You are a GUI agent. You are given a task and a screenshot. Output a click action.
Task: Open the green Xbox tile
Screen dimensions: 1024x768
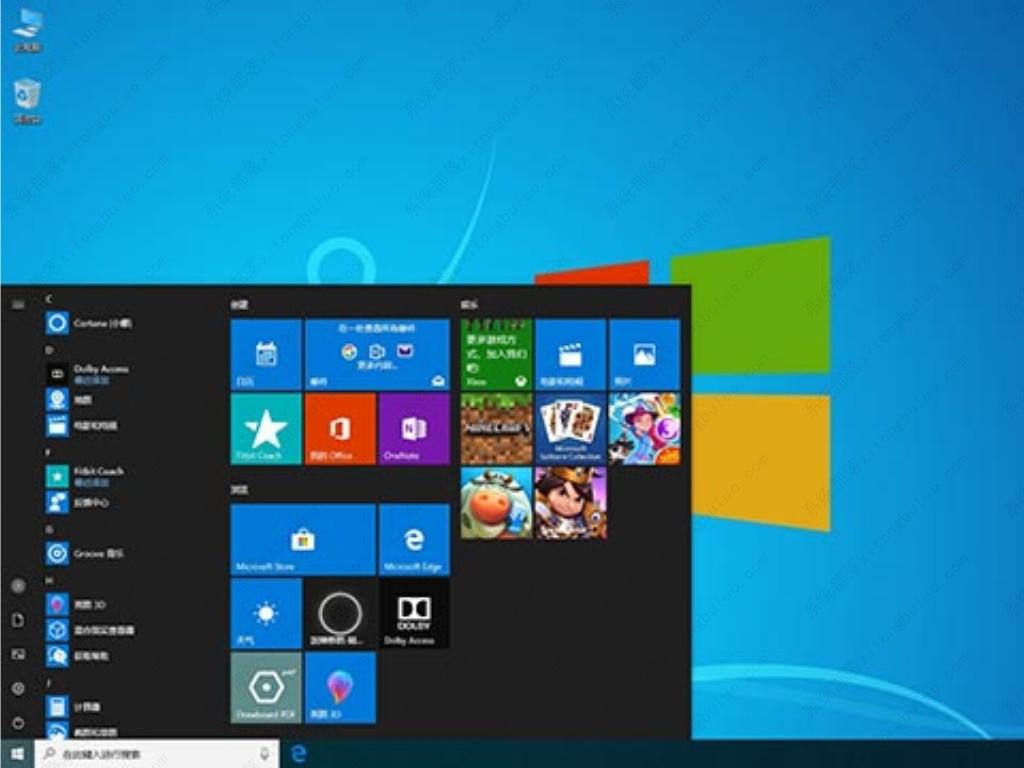coord(496,355)
